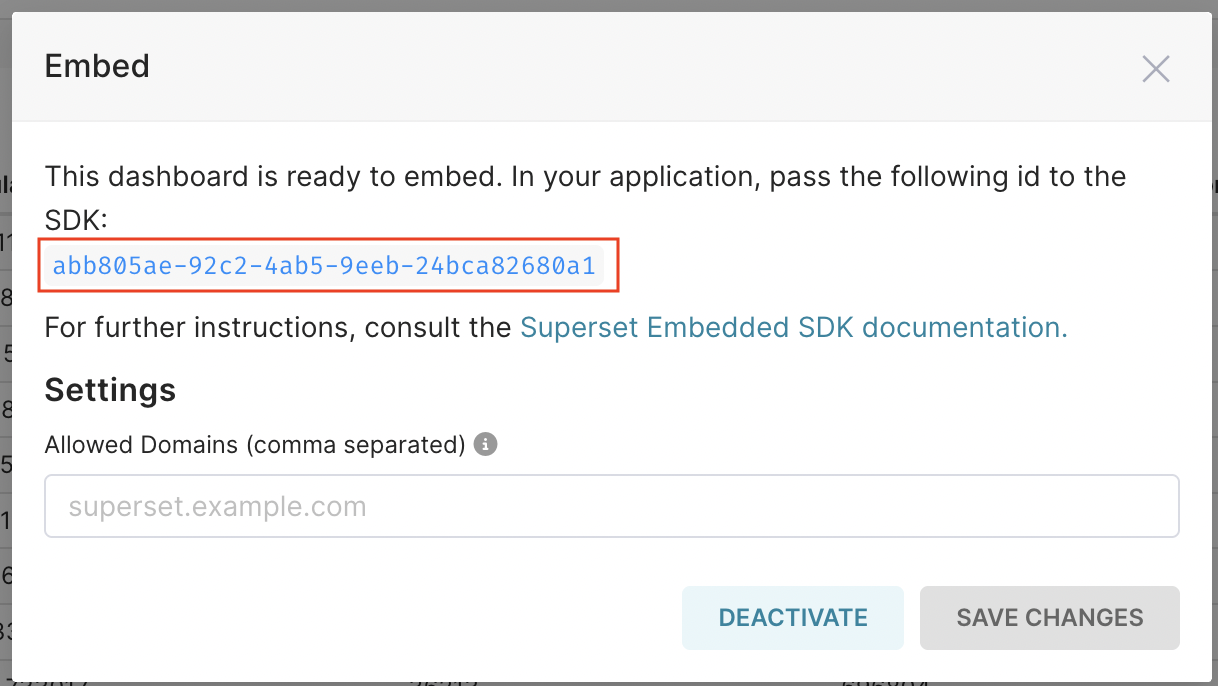This screenshot has height=686, width=1218.
Task: Click the info icon beside Allowed Domains
Action: [x=485, y=444]
